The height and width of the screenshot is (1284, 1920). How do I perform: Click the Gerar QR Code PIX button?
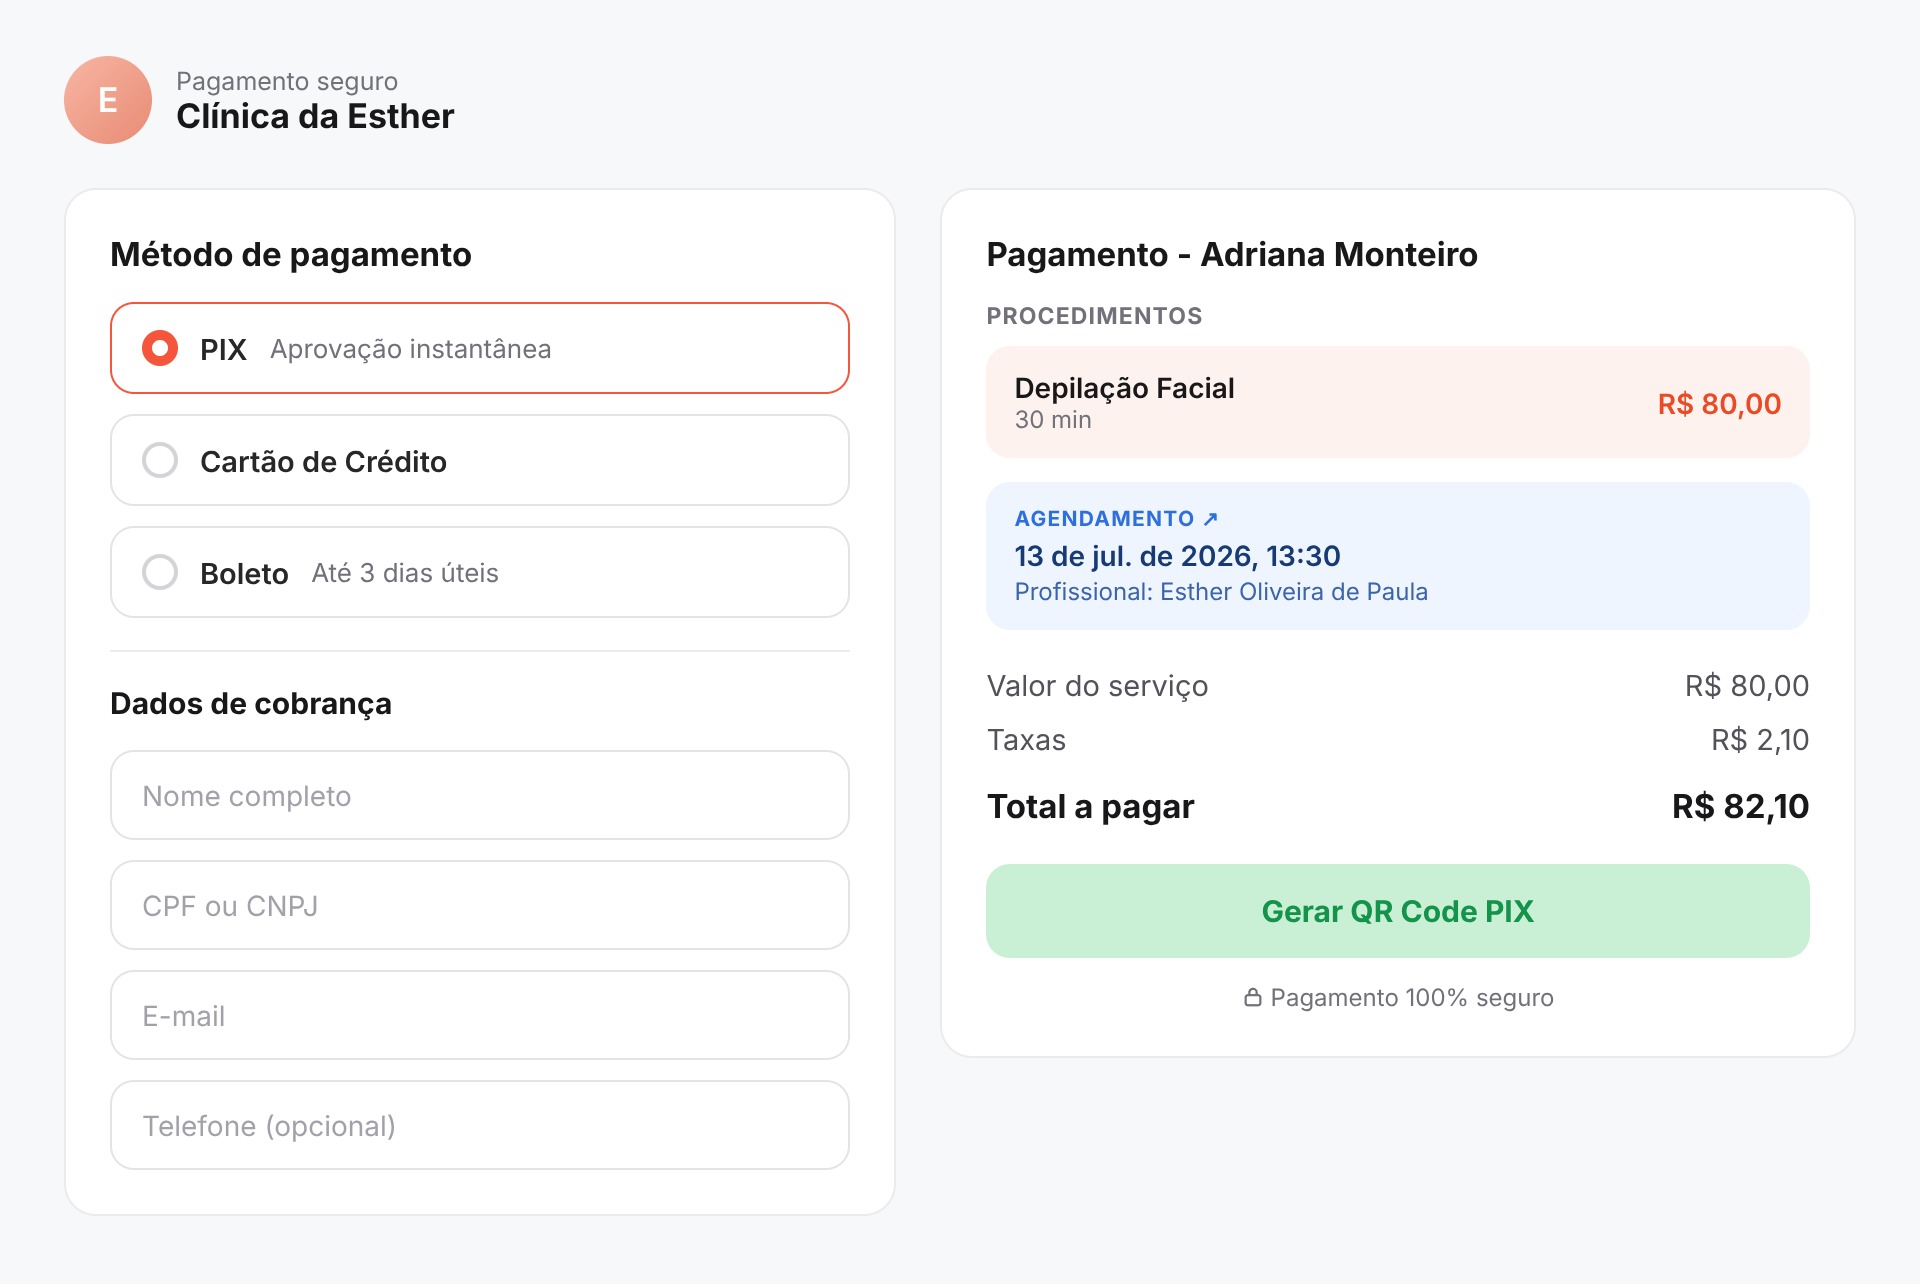1398,911
